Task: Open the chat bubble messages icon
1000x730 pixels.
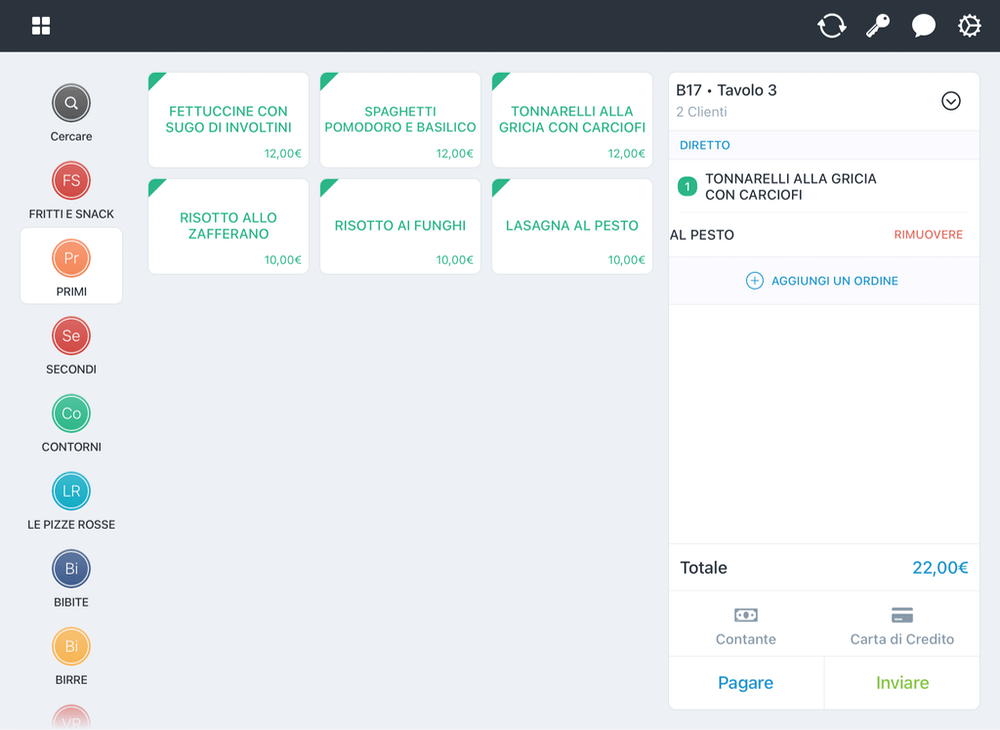Action: click(923, 26)
